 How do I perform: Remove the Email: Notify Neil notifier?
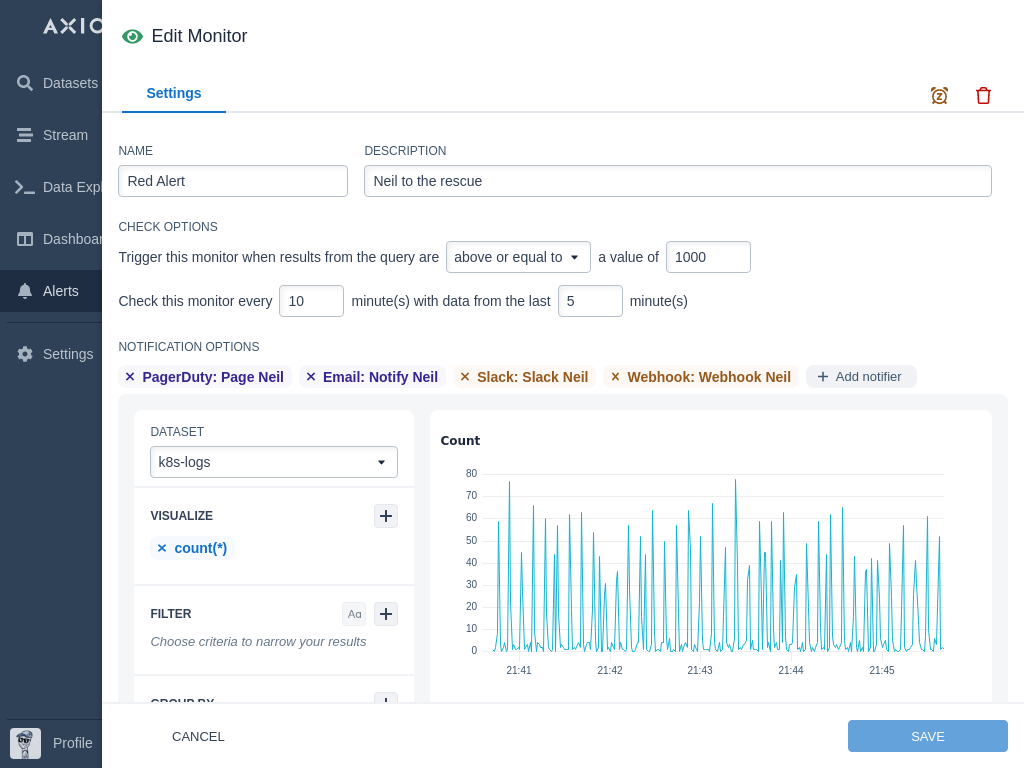point(311,377)
